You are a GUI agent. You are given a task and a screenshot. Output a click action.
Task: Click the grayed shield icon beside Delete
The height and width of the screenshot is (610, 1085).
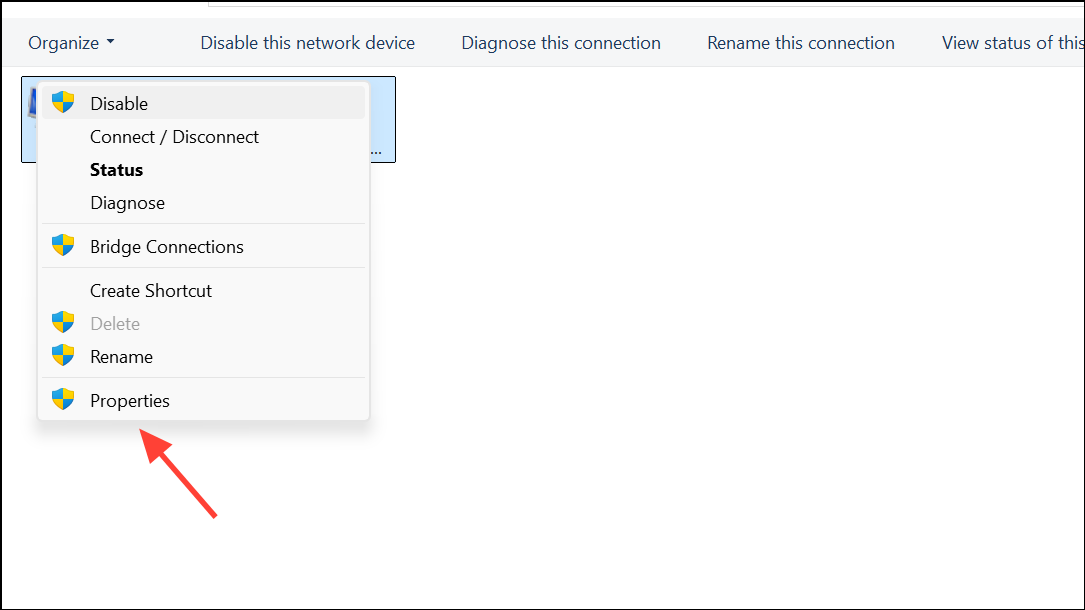point(62,323)
